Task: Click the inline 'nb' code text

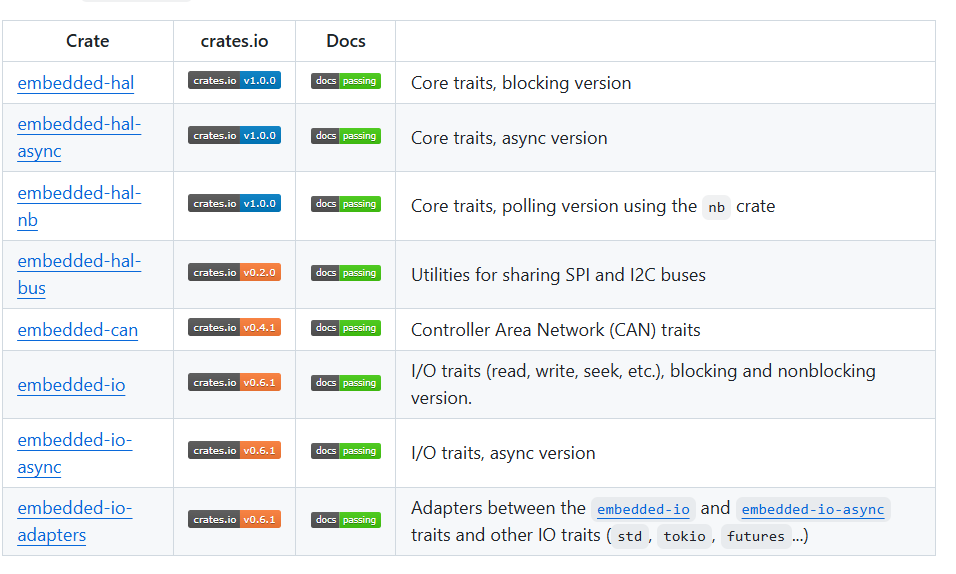Action: (x=716, y=207)
